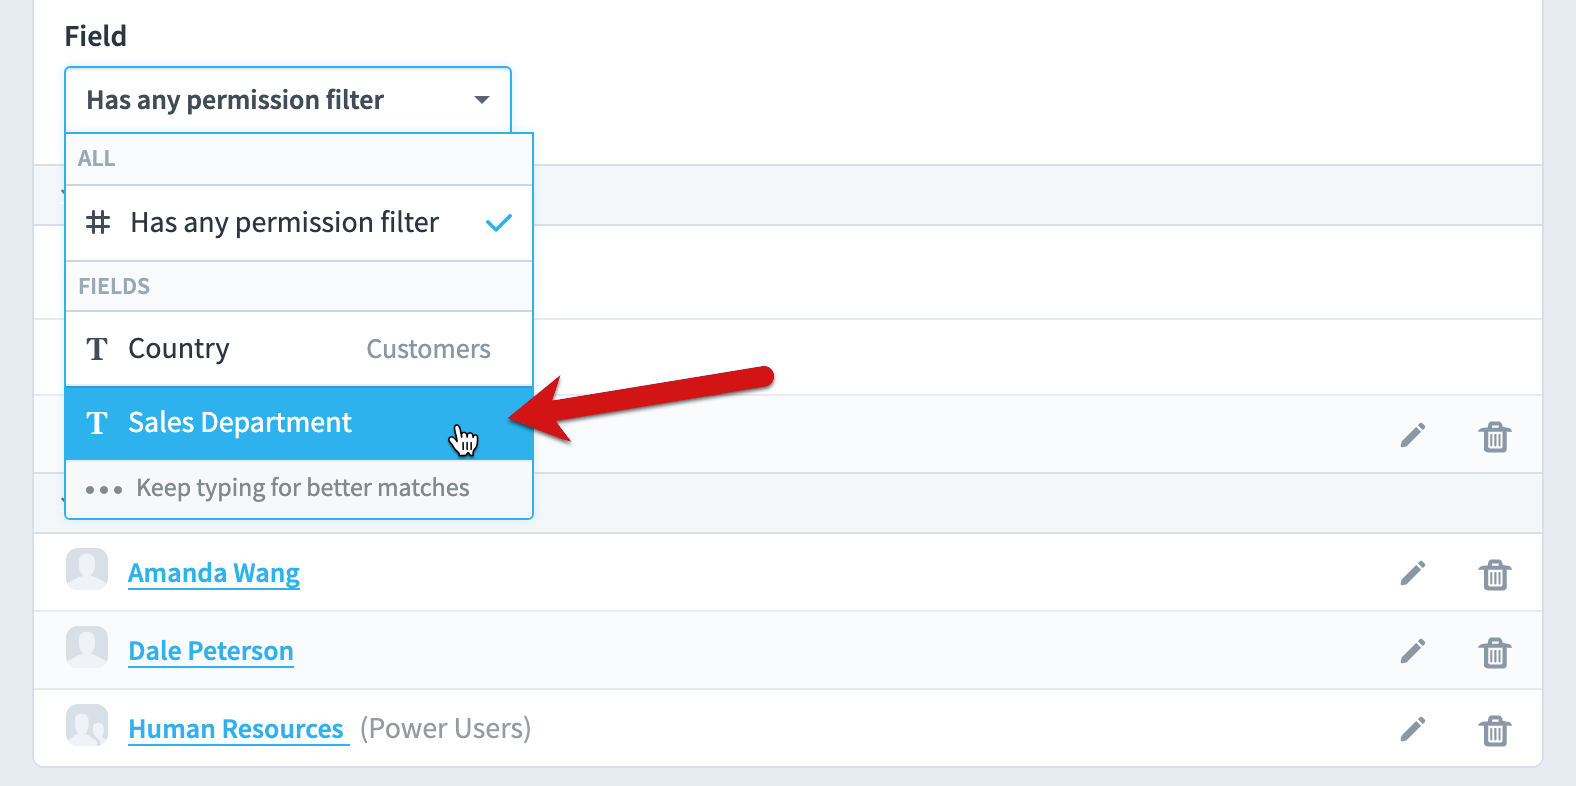Select Sales Department field option
Viewport: 1576px width, 786px height.
[x=299, y=423]
